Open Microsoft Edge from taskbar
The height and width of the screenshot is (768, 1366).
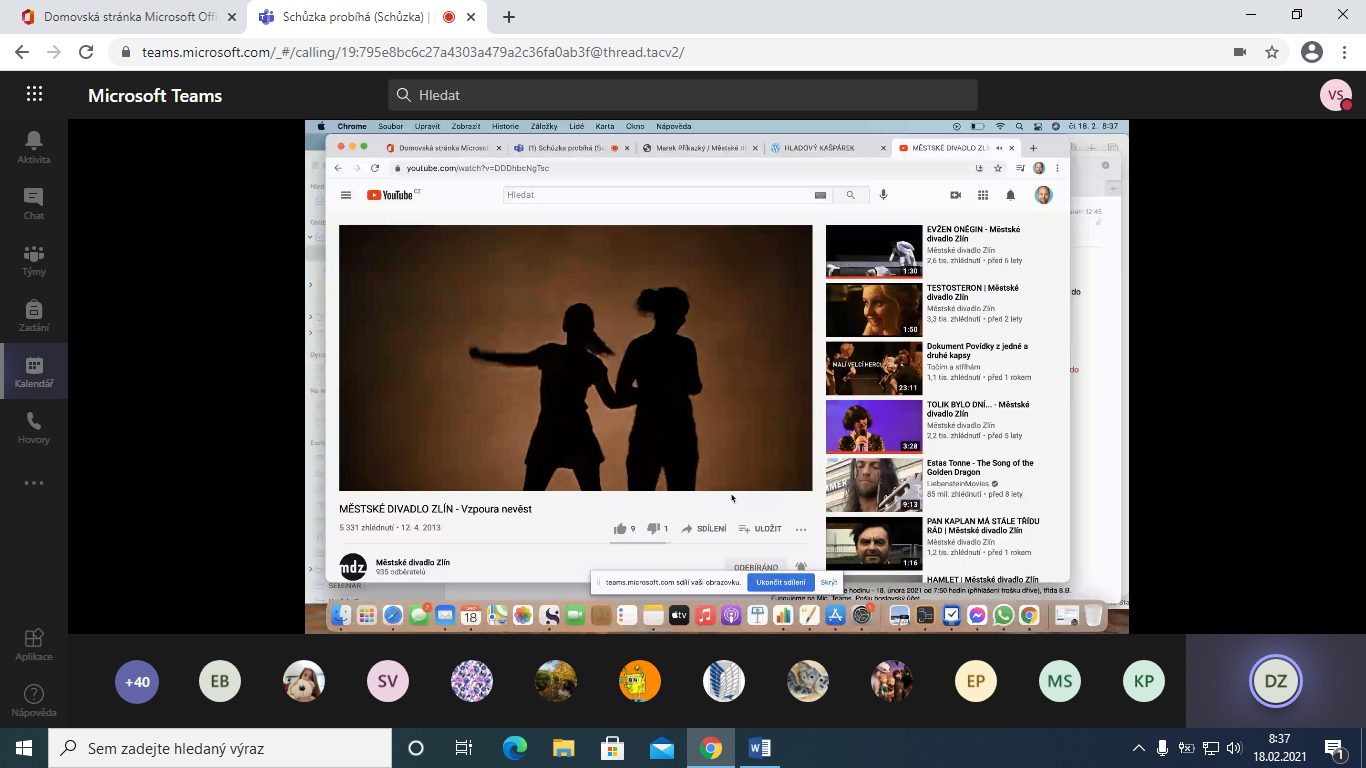coord(514,748)
